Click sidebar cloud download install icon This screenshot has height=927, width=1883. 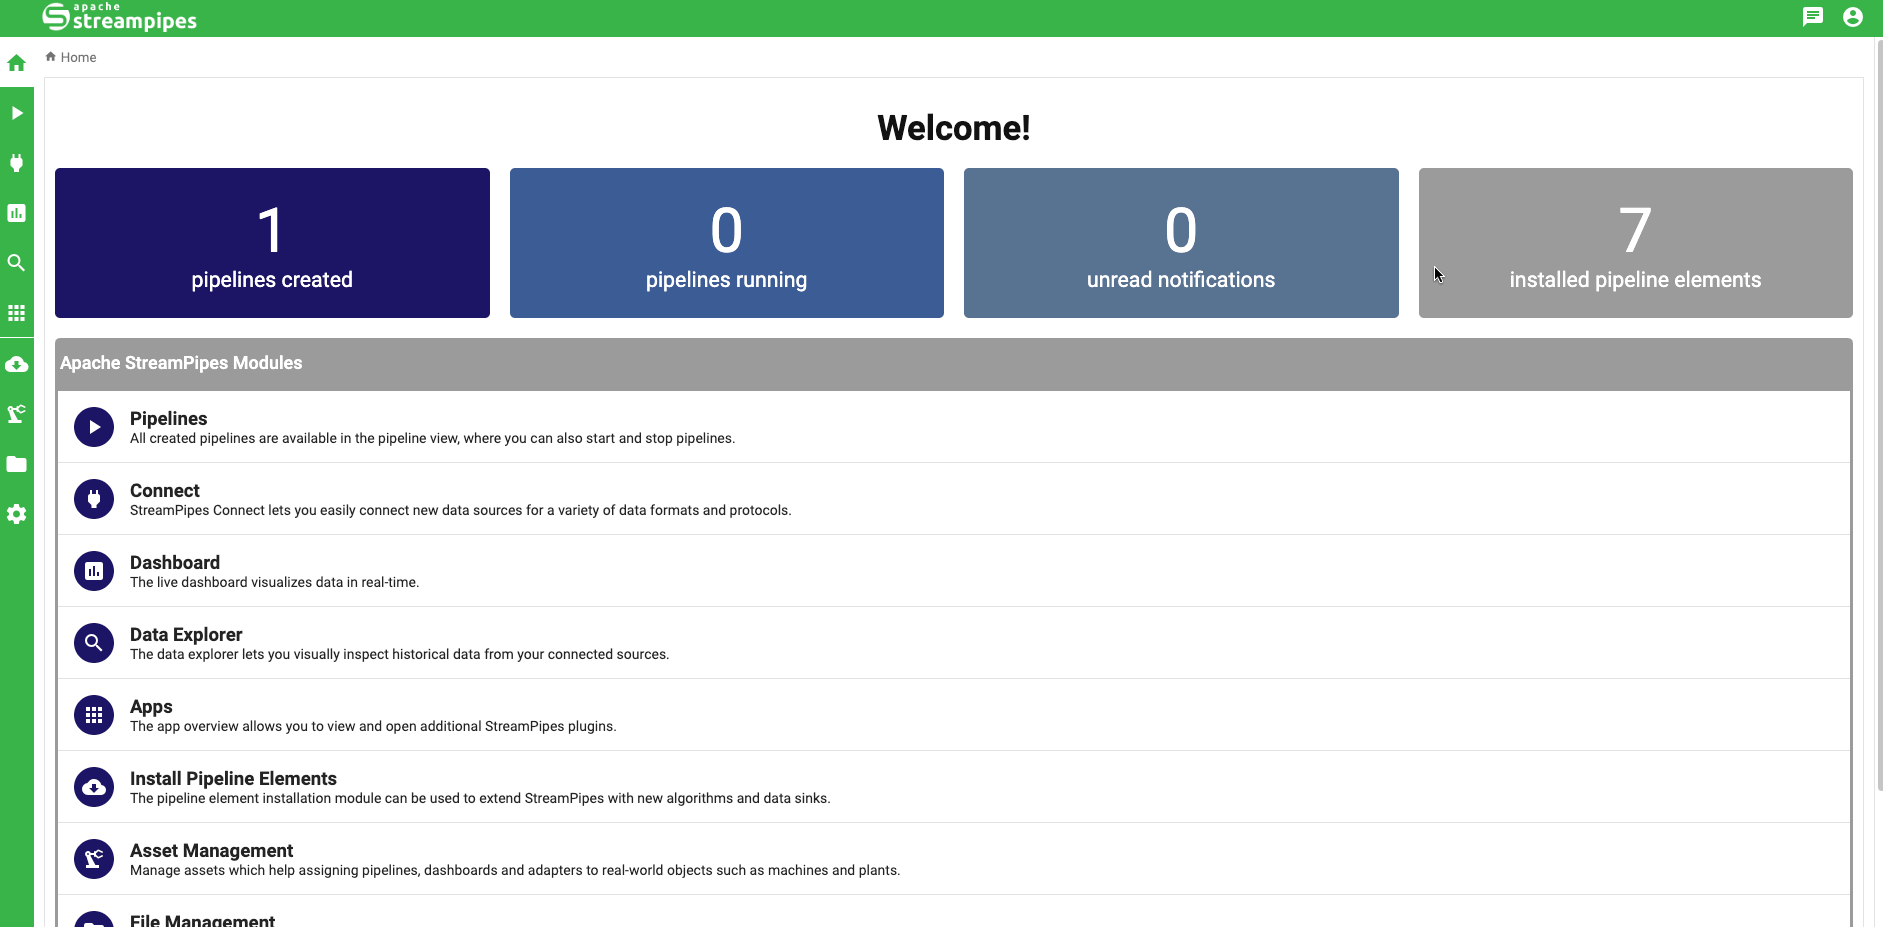[16, 364]
